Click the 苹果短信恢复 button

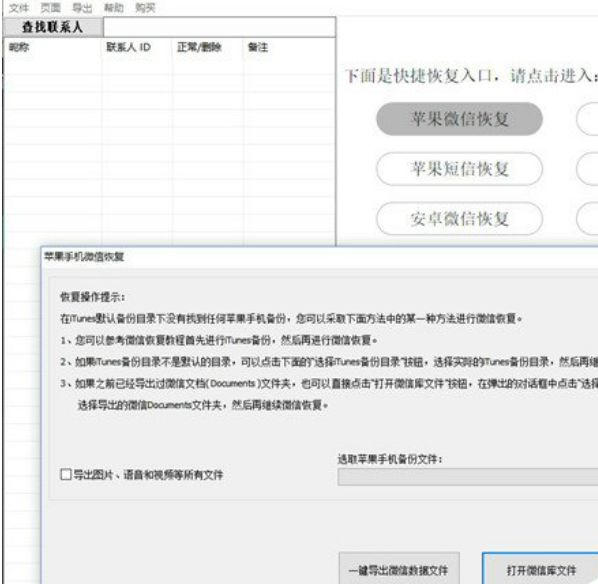click(x=460, y=169)
